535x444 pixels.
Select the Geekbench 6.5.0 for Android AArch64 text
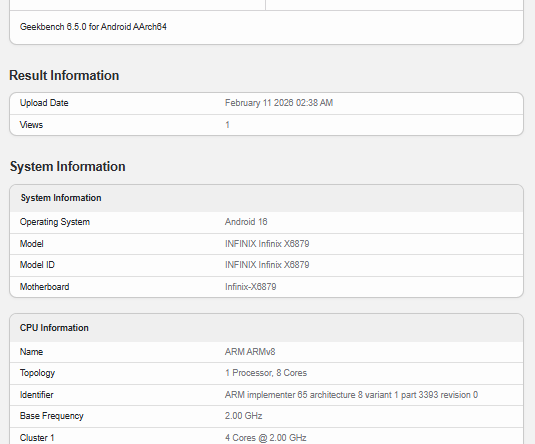[x=93, y=27]
